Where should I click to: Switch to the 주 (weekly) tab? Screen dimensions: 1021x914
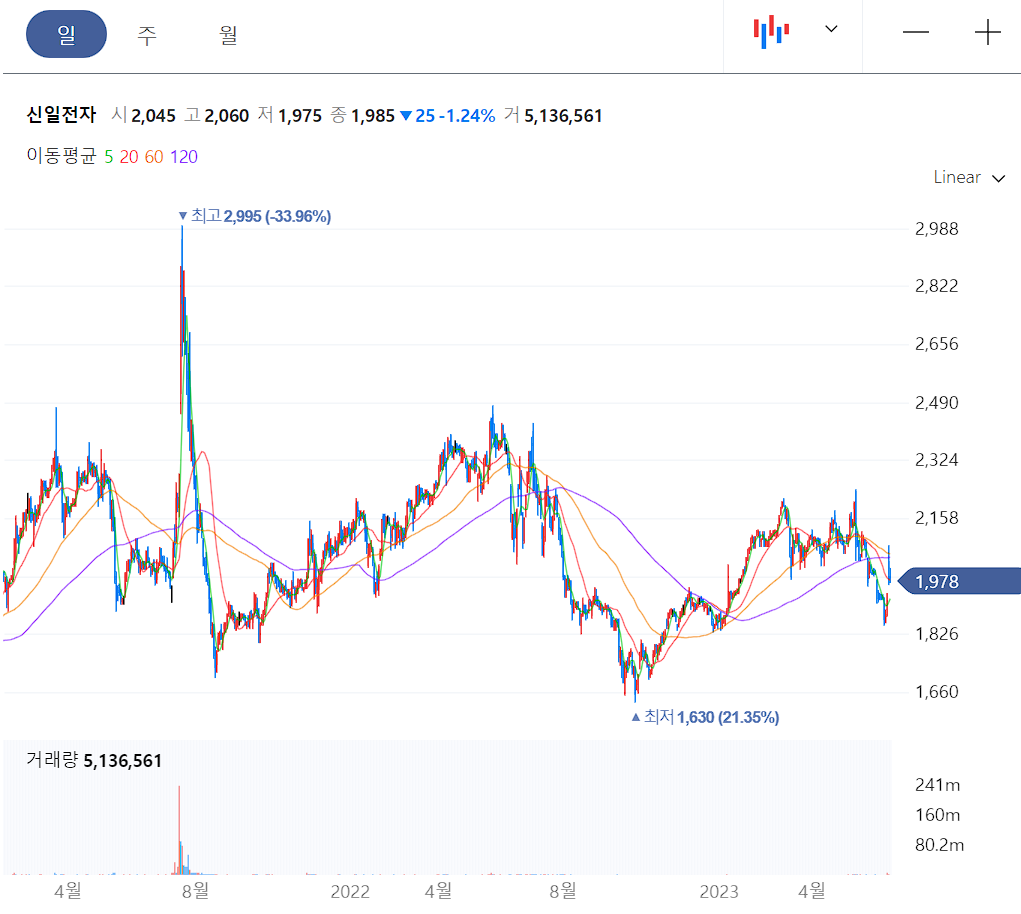(146, 33)
